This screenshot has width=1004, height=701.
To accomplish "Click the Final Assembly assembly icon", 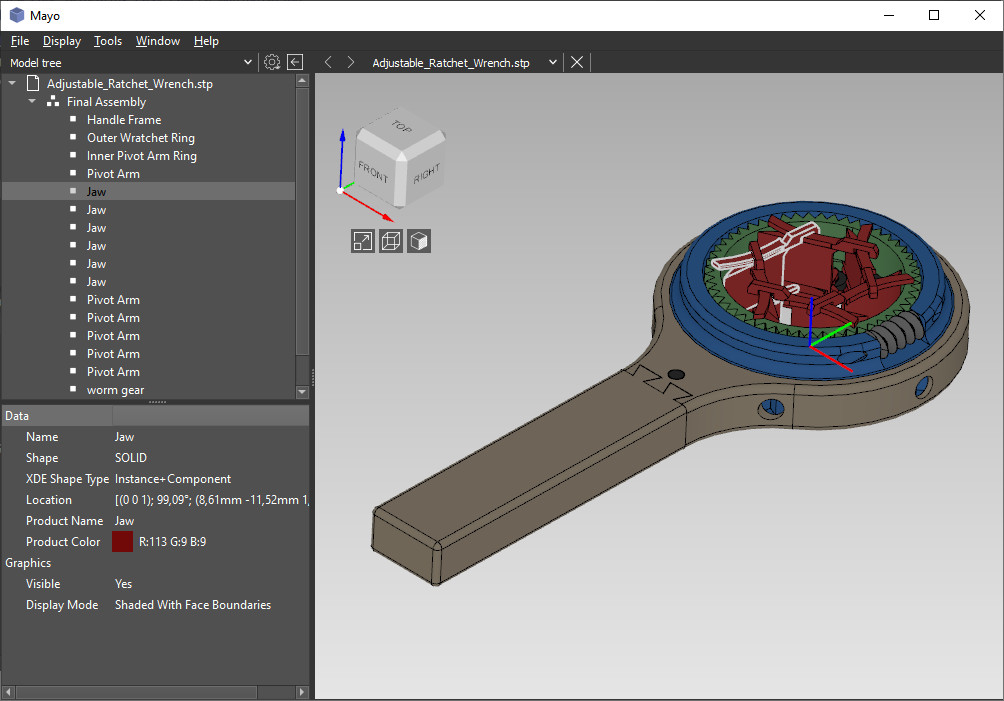I will point(53,101).
